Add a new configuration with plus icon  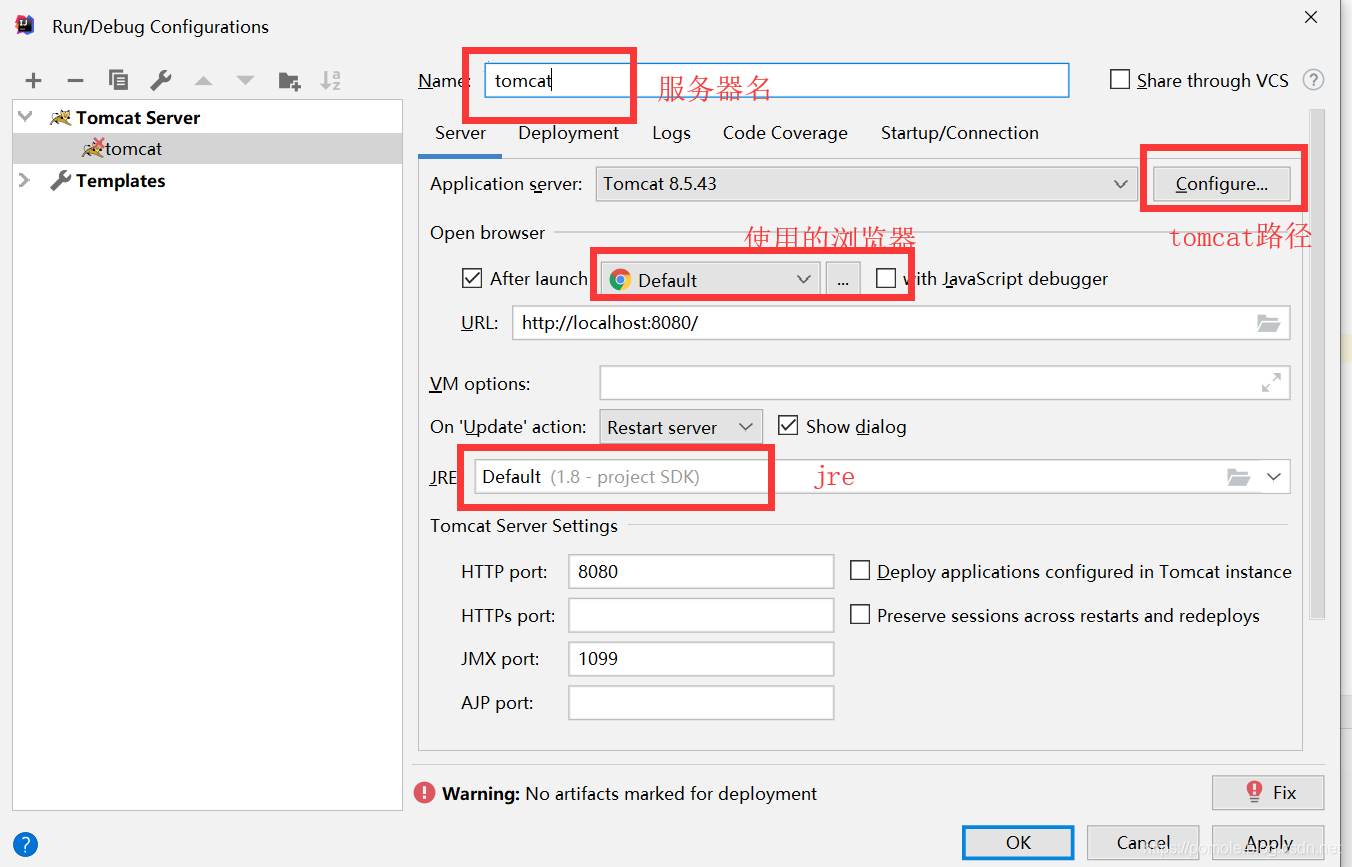[x=33, y=81]
